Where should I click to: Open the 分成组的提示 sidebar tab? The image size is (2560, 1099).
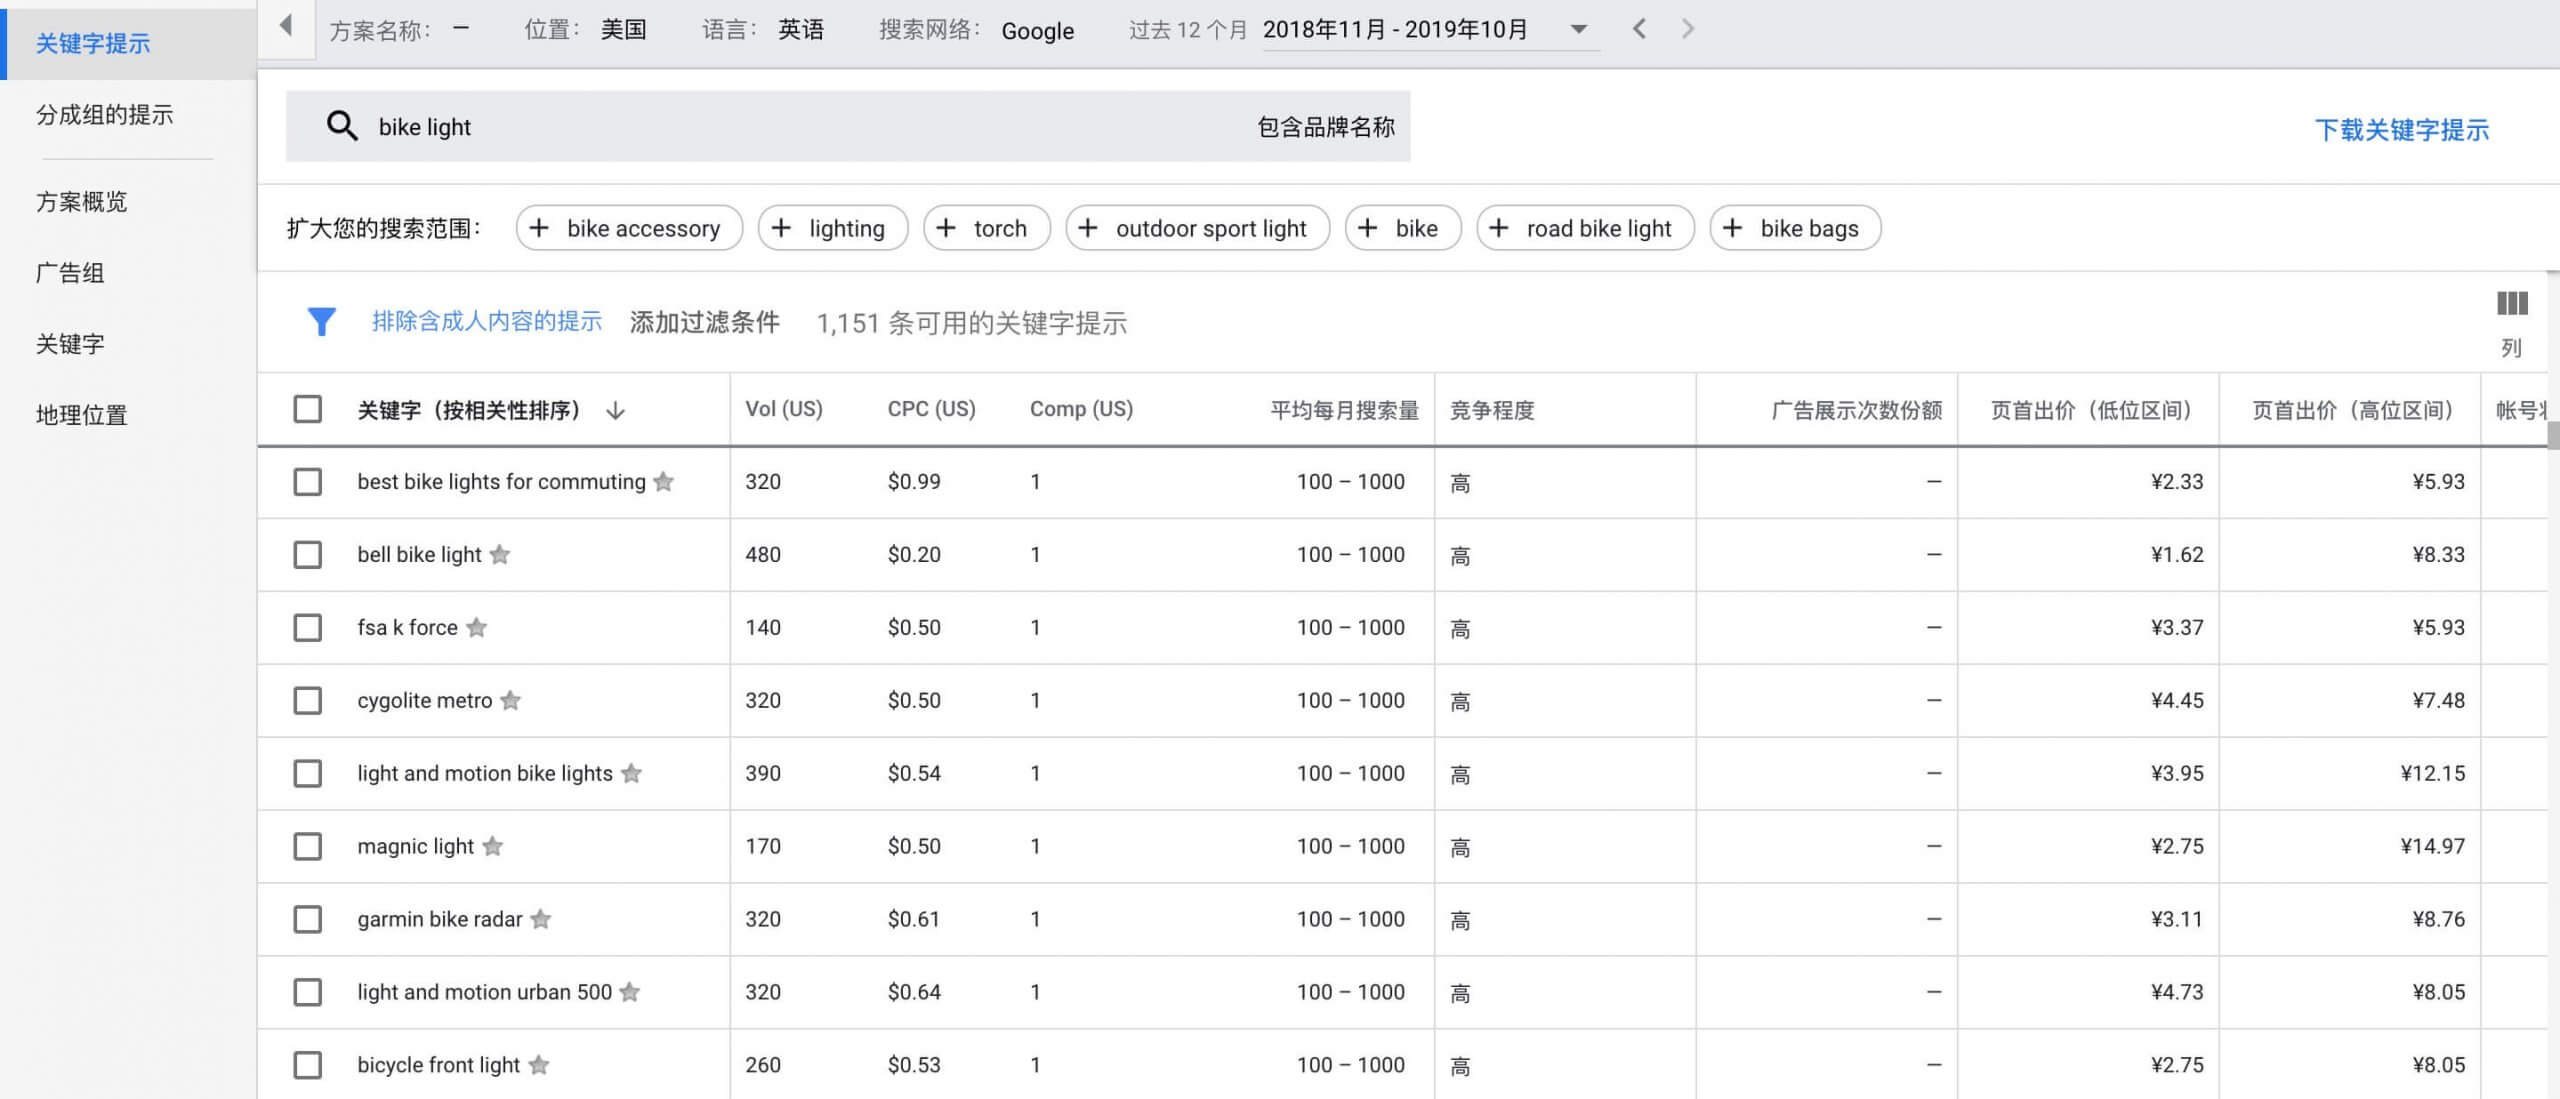(x=104, y=114)
